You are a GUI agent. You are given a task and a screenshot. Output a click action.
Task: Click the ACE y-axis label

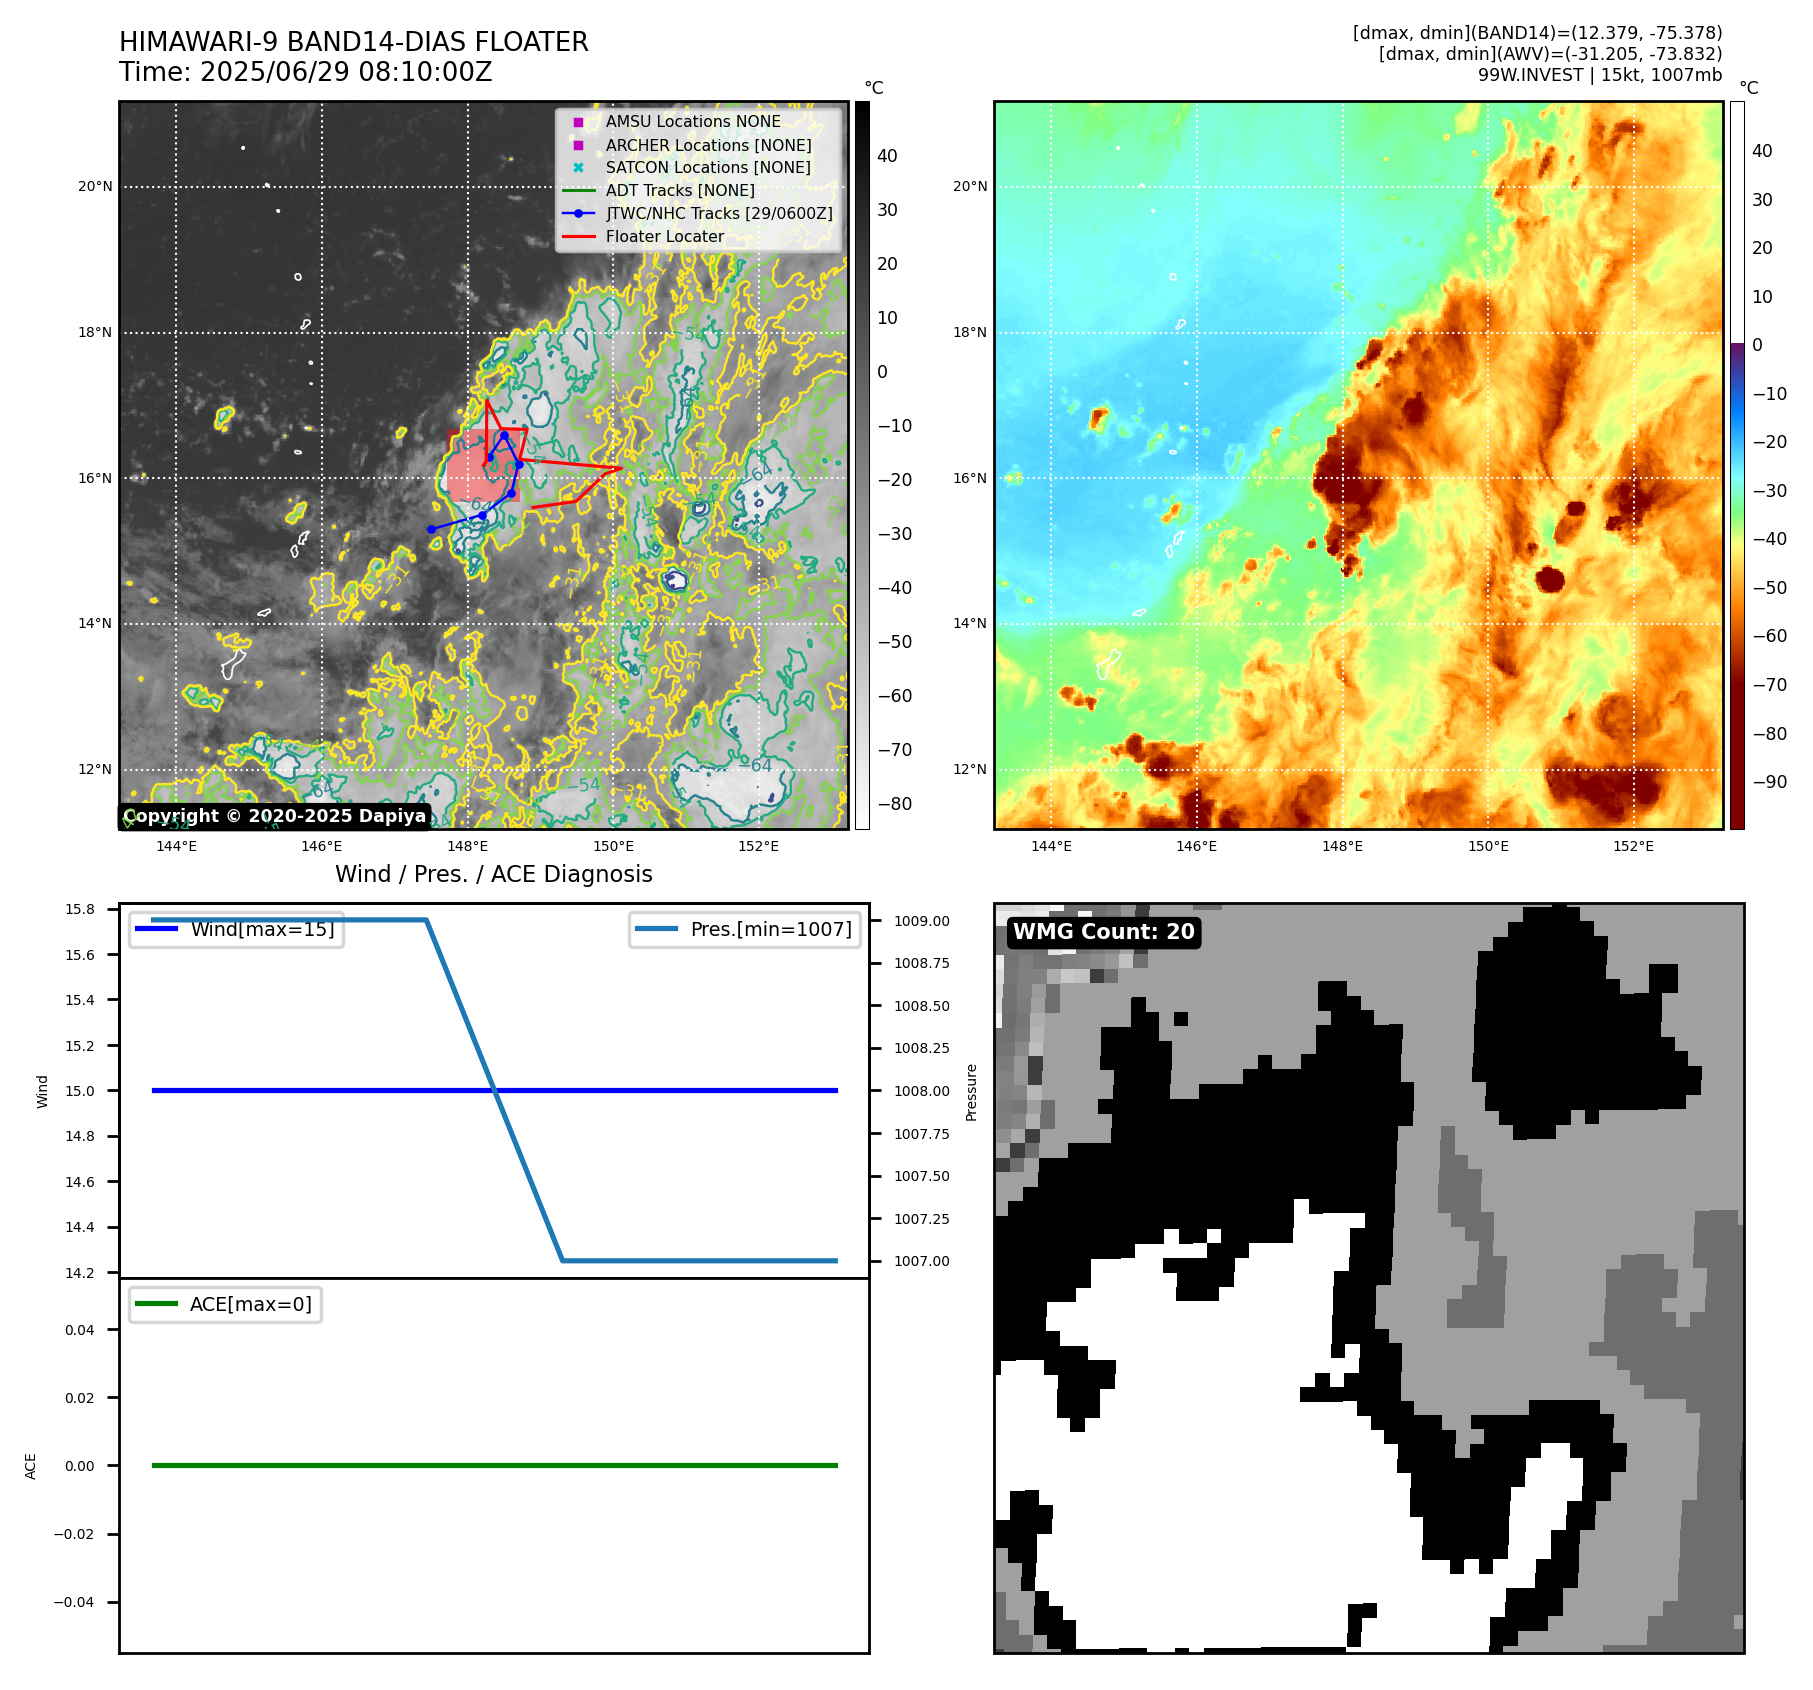click(x=30, y=1466)
